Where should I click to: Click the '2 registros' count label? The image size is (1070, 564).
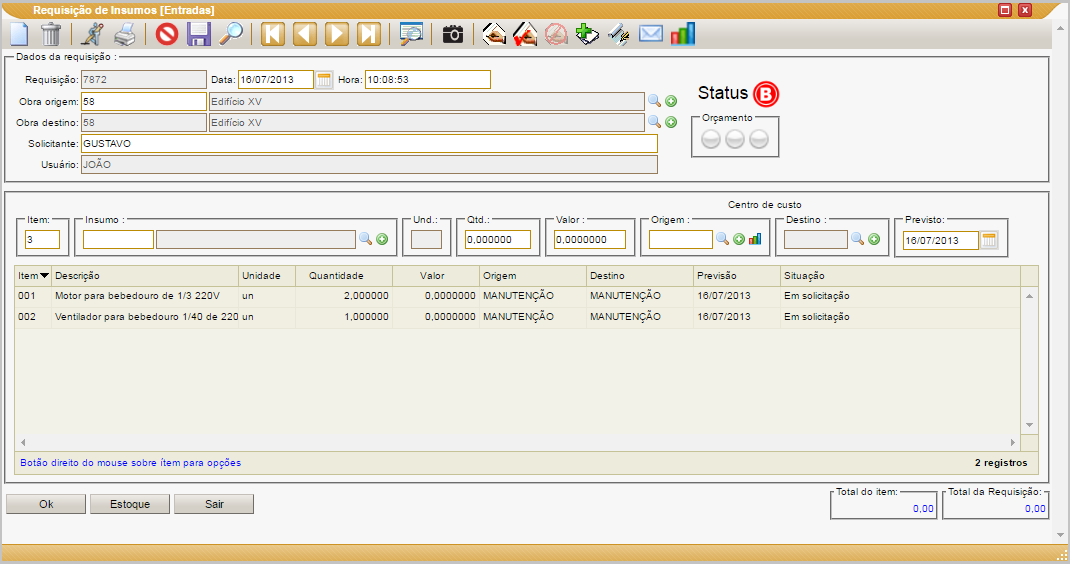(x=1000, y=462)
